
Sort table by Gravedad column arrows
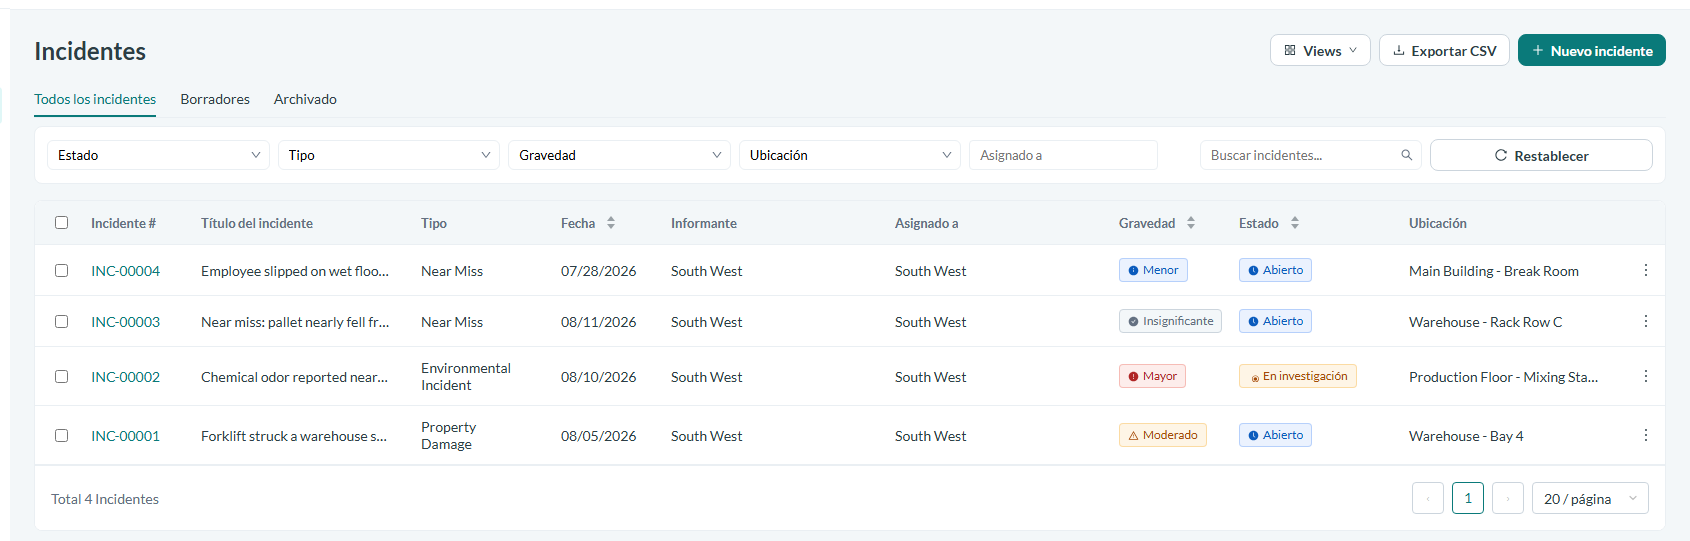click(x=1191, y=223)
